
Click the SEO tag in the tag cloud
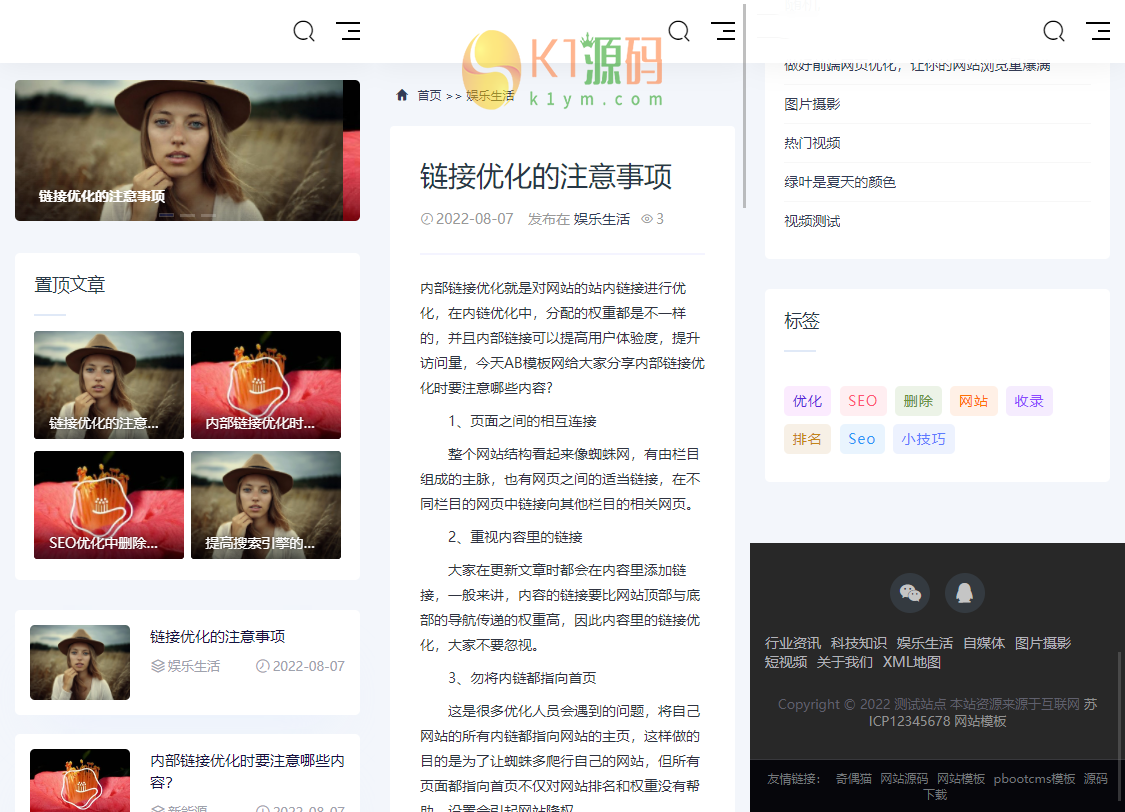click(x=862, y=400)
